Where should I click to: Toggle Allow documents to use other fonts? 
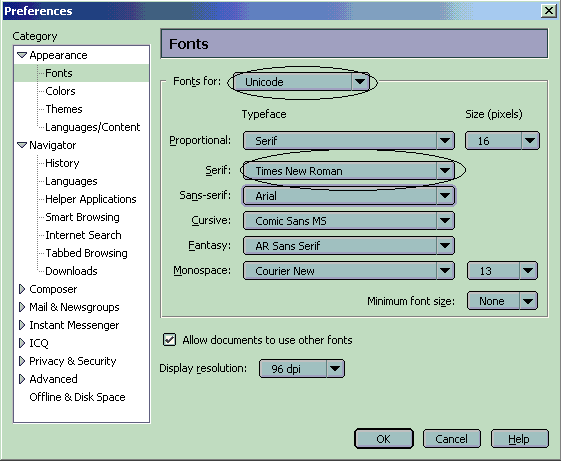point(169,340)
